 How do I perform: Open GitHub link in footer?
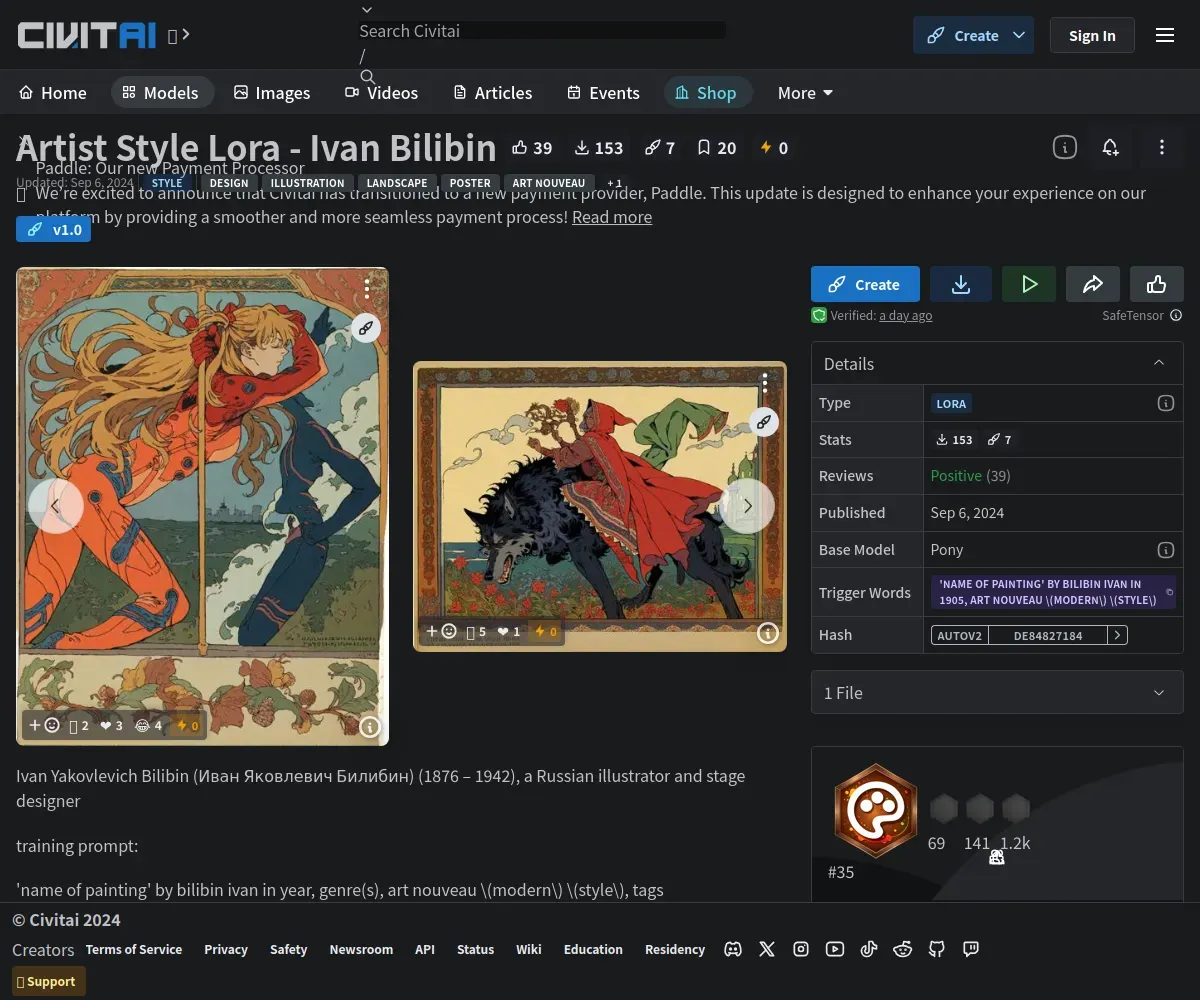(x=937, y=949)
